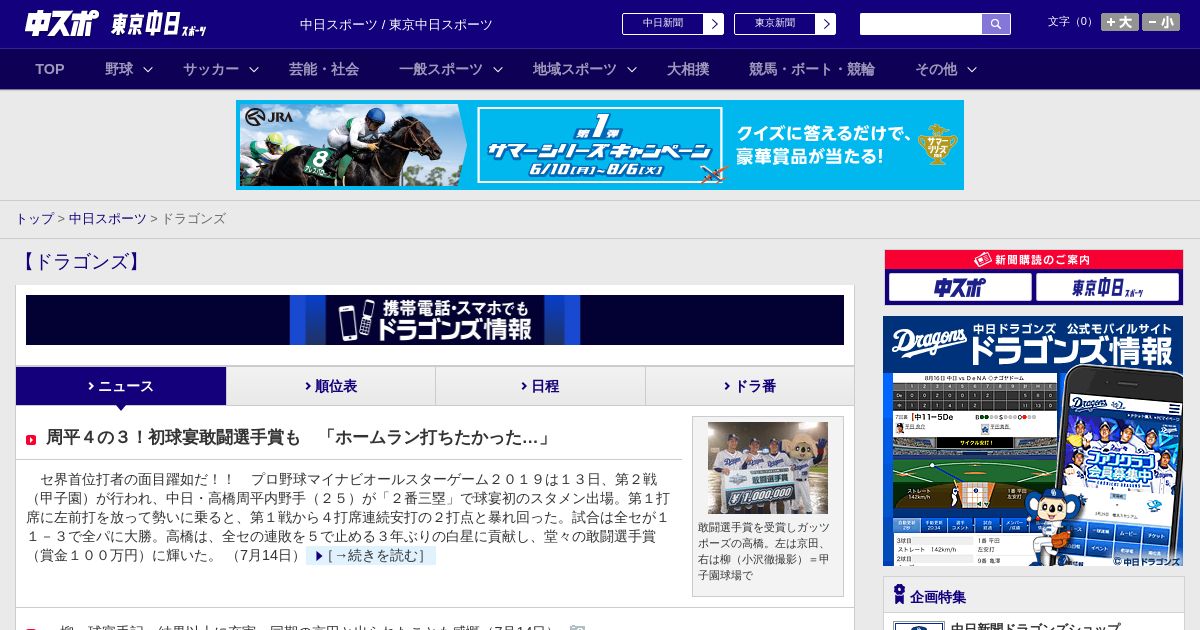Click the red bullet icon beside headline

click(x=31, y=440)
